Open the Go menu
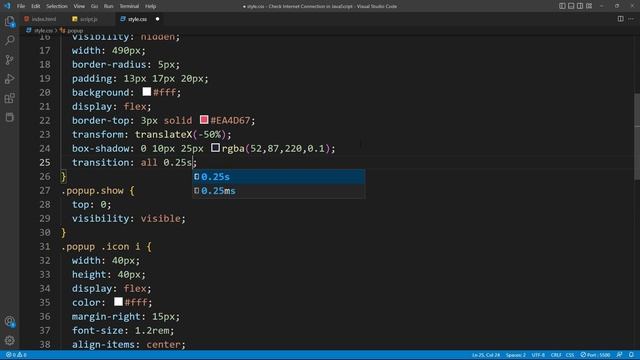 pyautogui.click(x=94, y=6)
